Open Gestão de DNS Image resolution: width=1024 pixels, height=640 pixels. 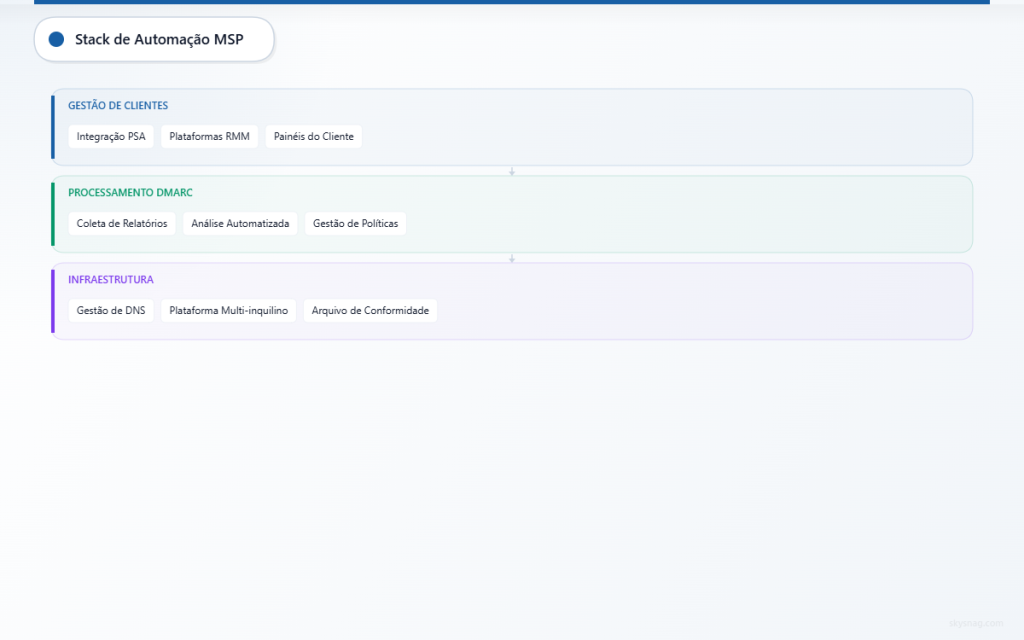point(110,310)
